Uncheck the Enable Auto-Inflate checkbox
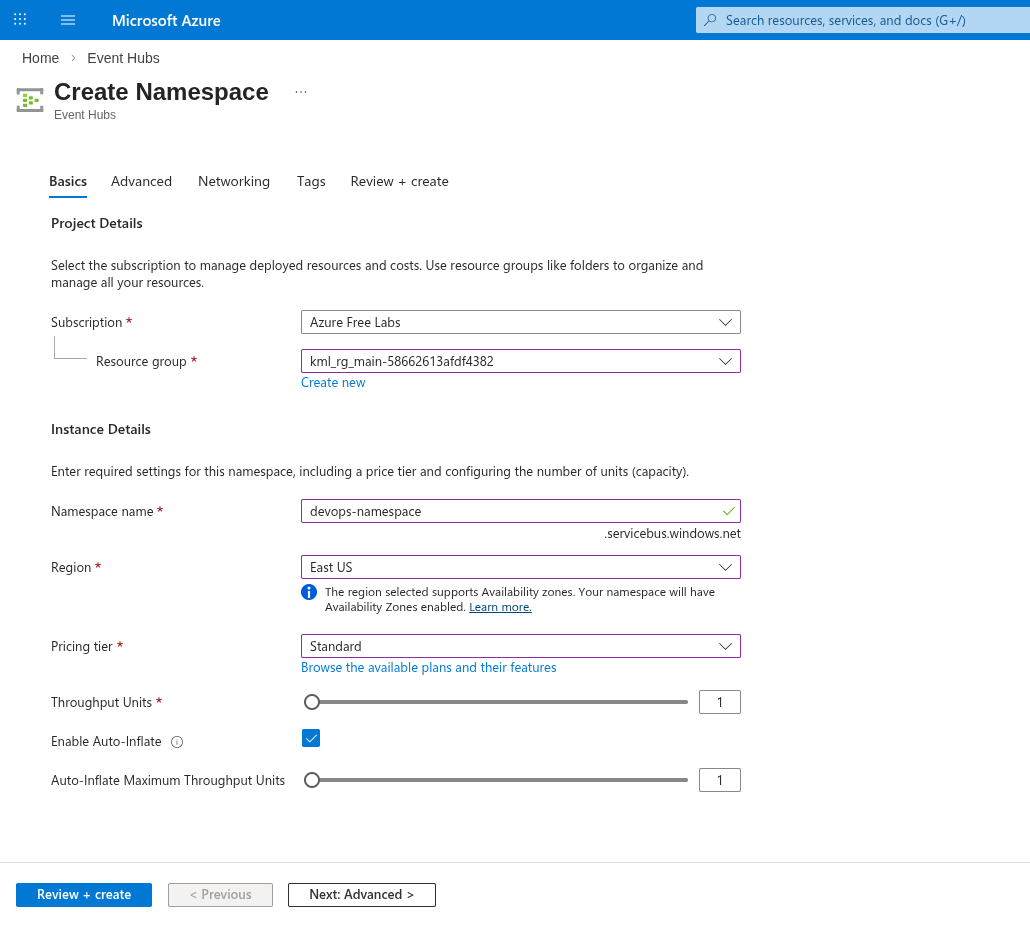 tap(311, 739)
